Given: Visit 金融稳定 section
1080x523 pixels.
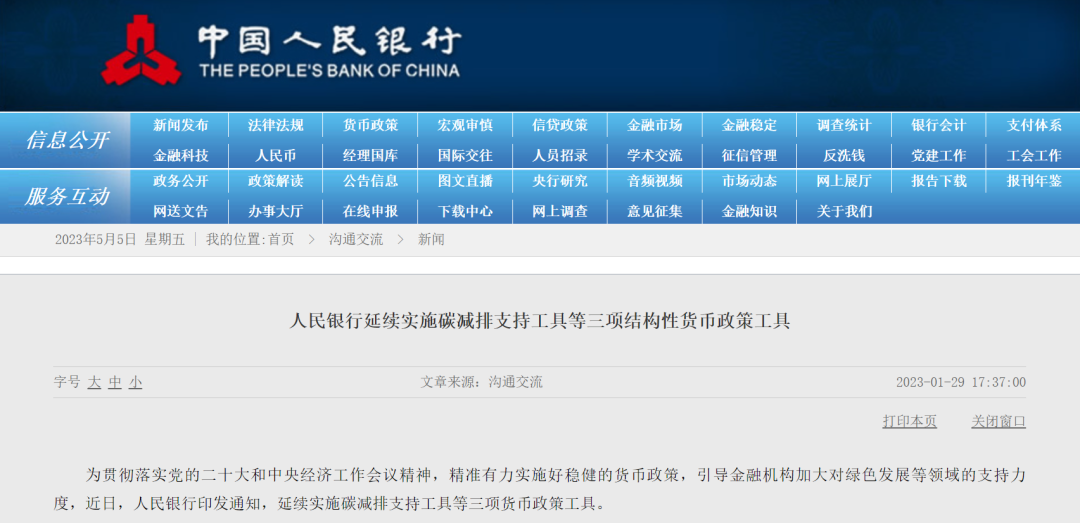Looking at the screenshot, I should pyautogui.click(x=749, y=125).
